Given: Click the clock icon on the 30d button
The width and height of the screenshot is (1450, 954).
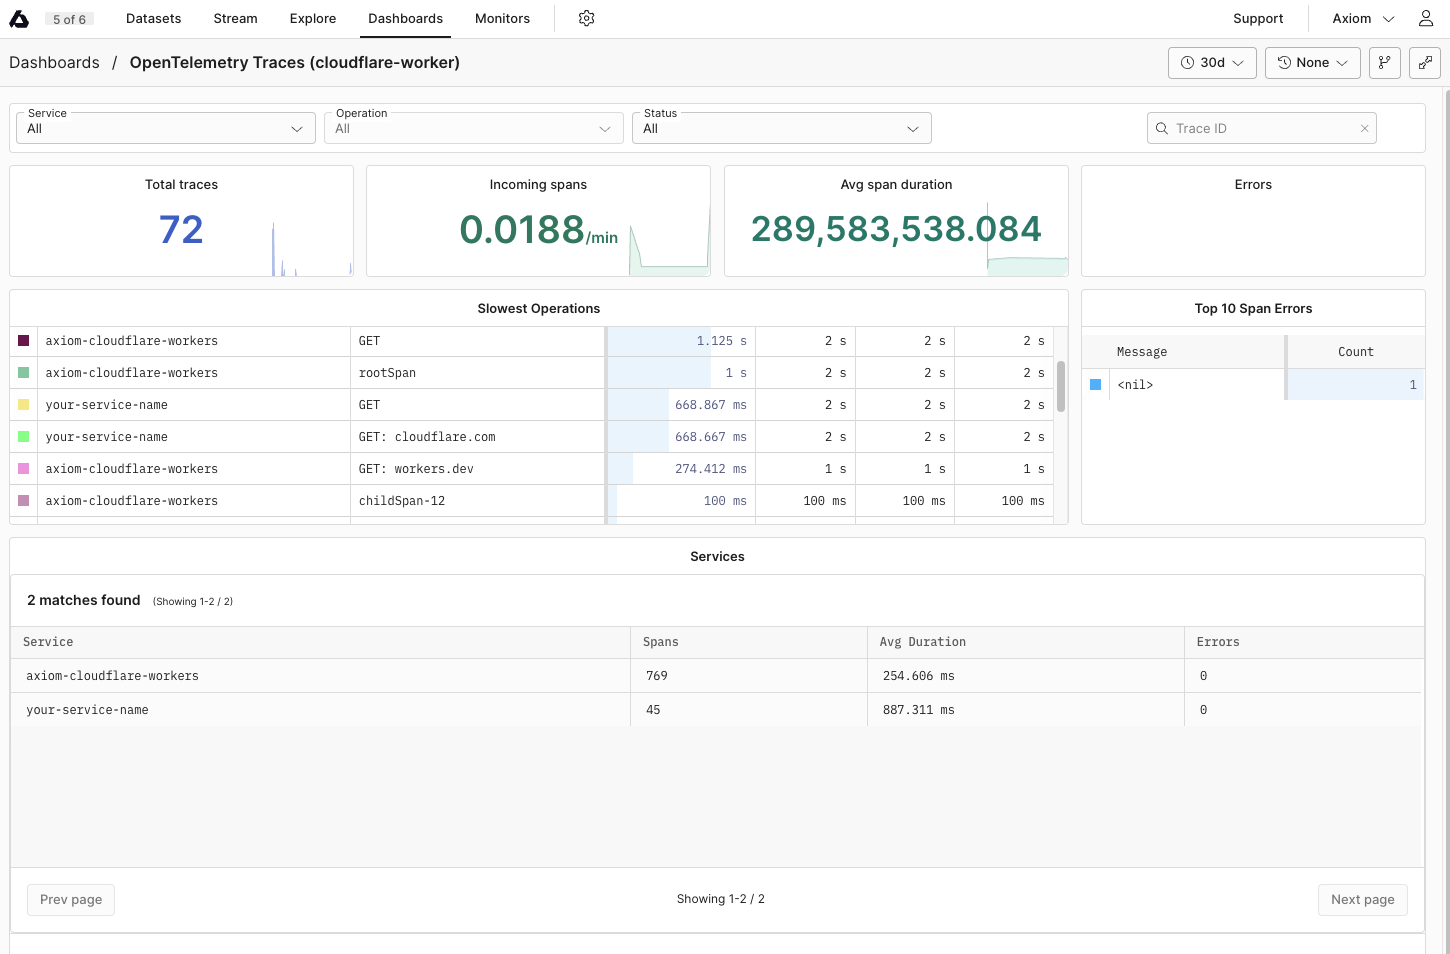Looking at the screenshot, I should click(1190, 62).
